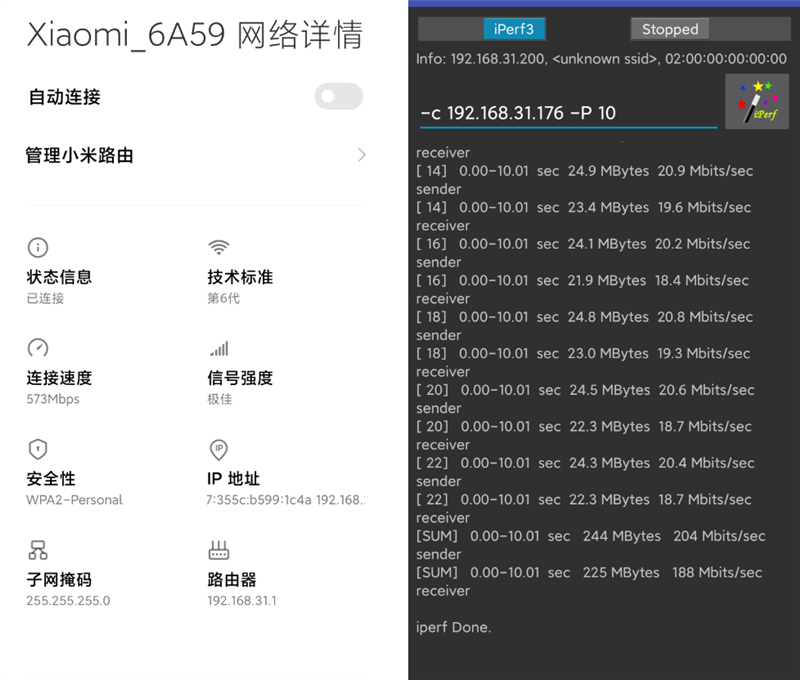Select the 状态信息 status info icon
The width and height of the screenshot is (800, 680).
point(38,247)
